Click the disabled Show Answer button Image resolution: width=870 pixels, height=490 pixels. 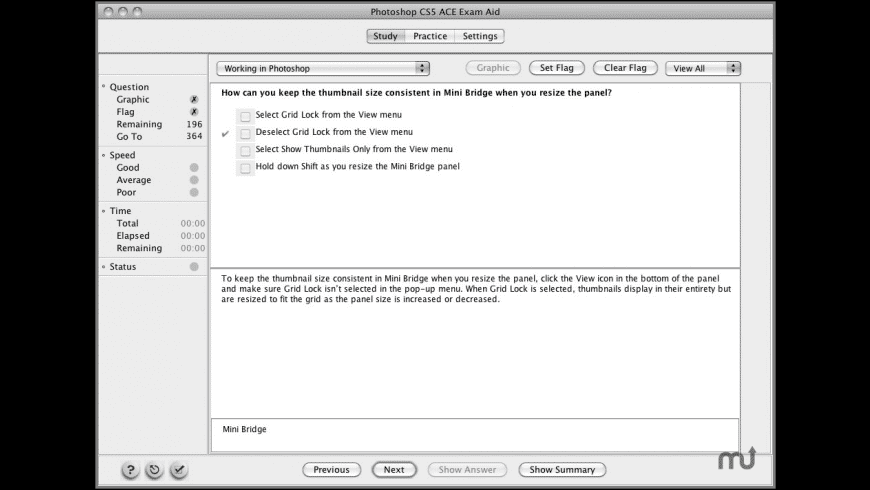[467, 469]
